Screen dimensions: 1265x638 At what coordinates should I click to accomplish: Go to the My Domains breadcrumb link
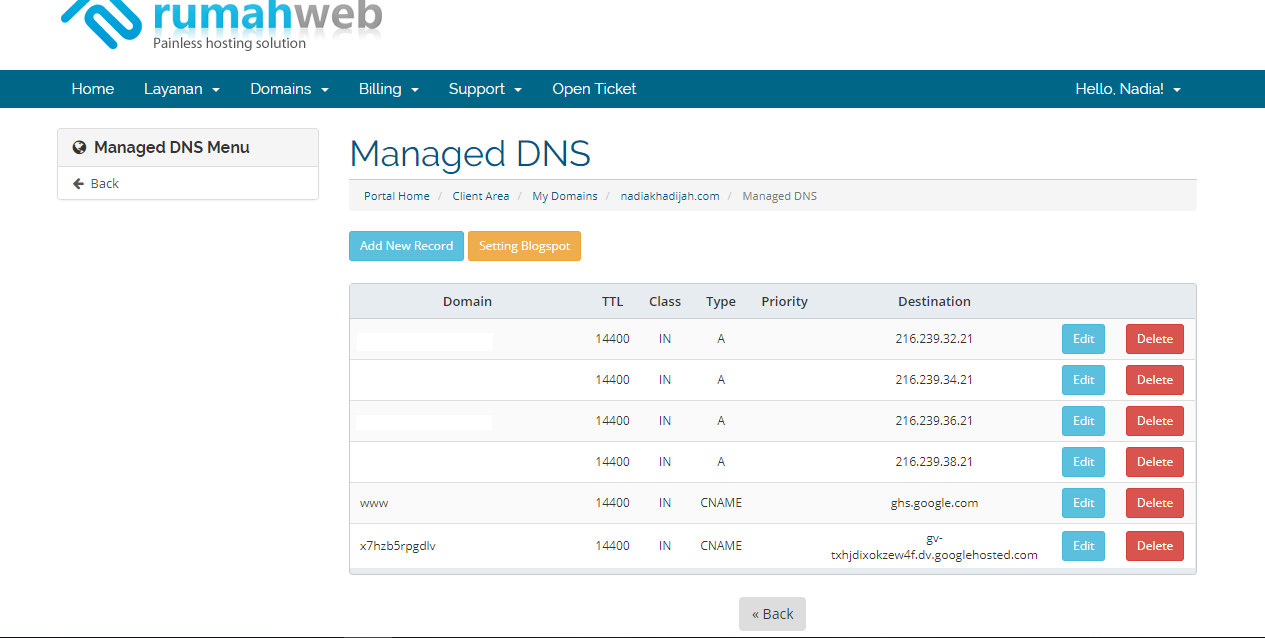coord(565,196)
